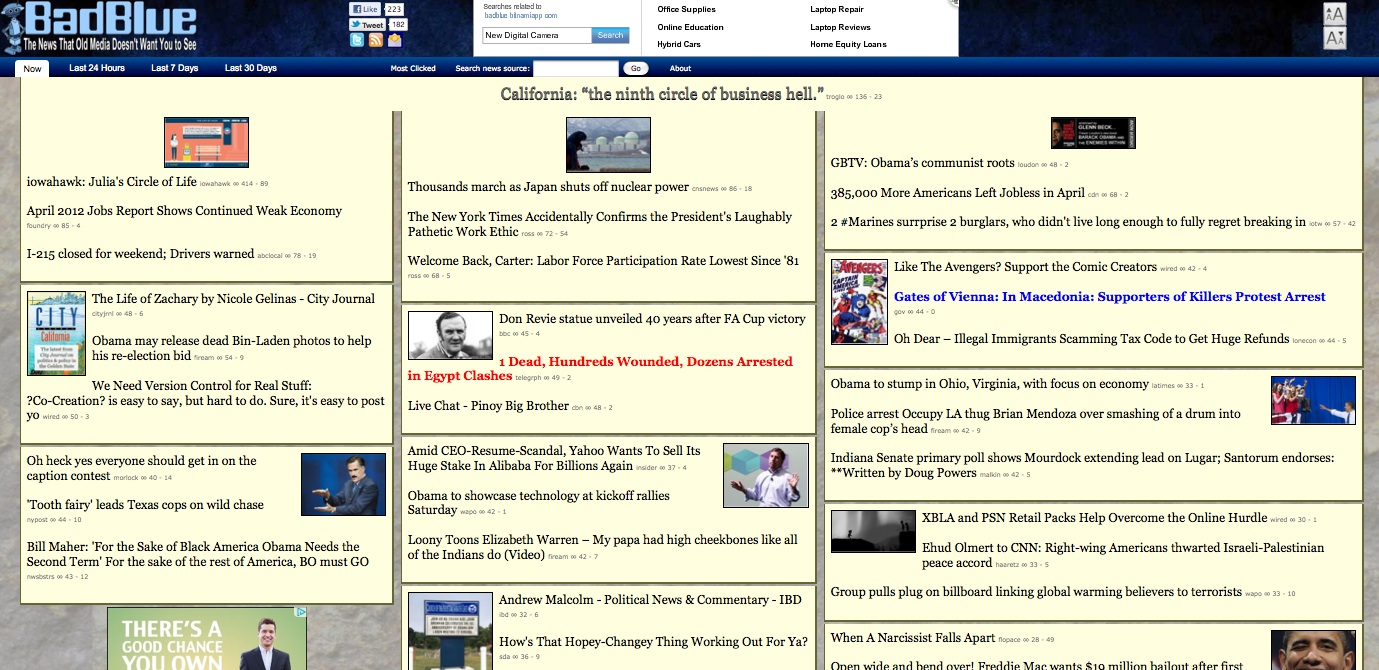This screenshot has width=1379, height=670.
Task: Click the blue Search button in ad
Action: (610, 35)
